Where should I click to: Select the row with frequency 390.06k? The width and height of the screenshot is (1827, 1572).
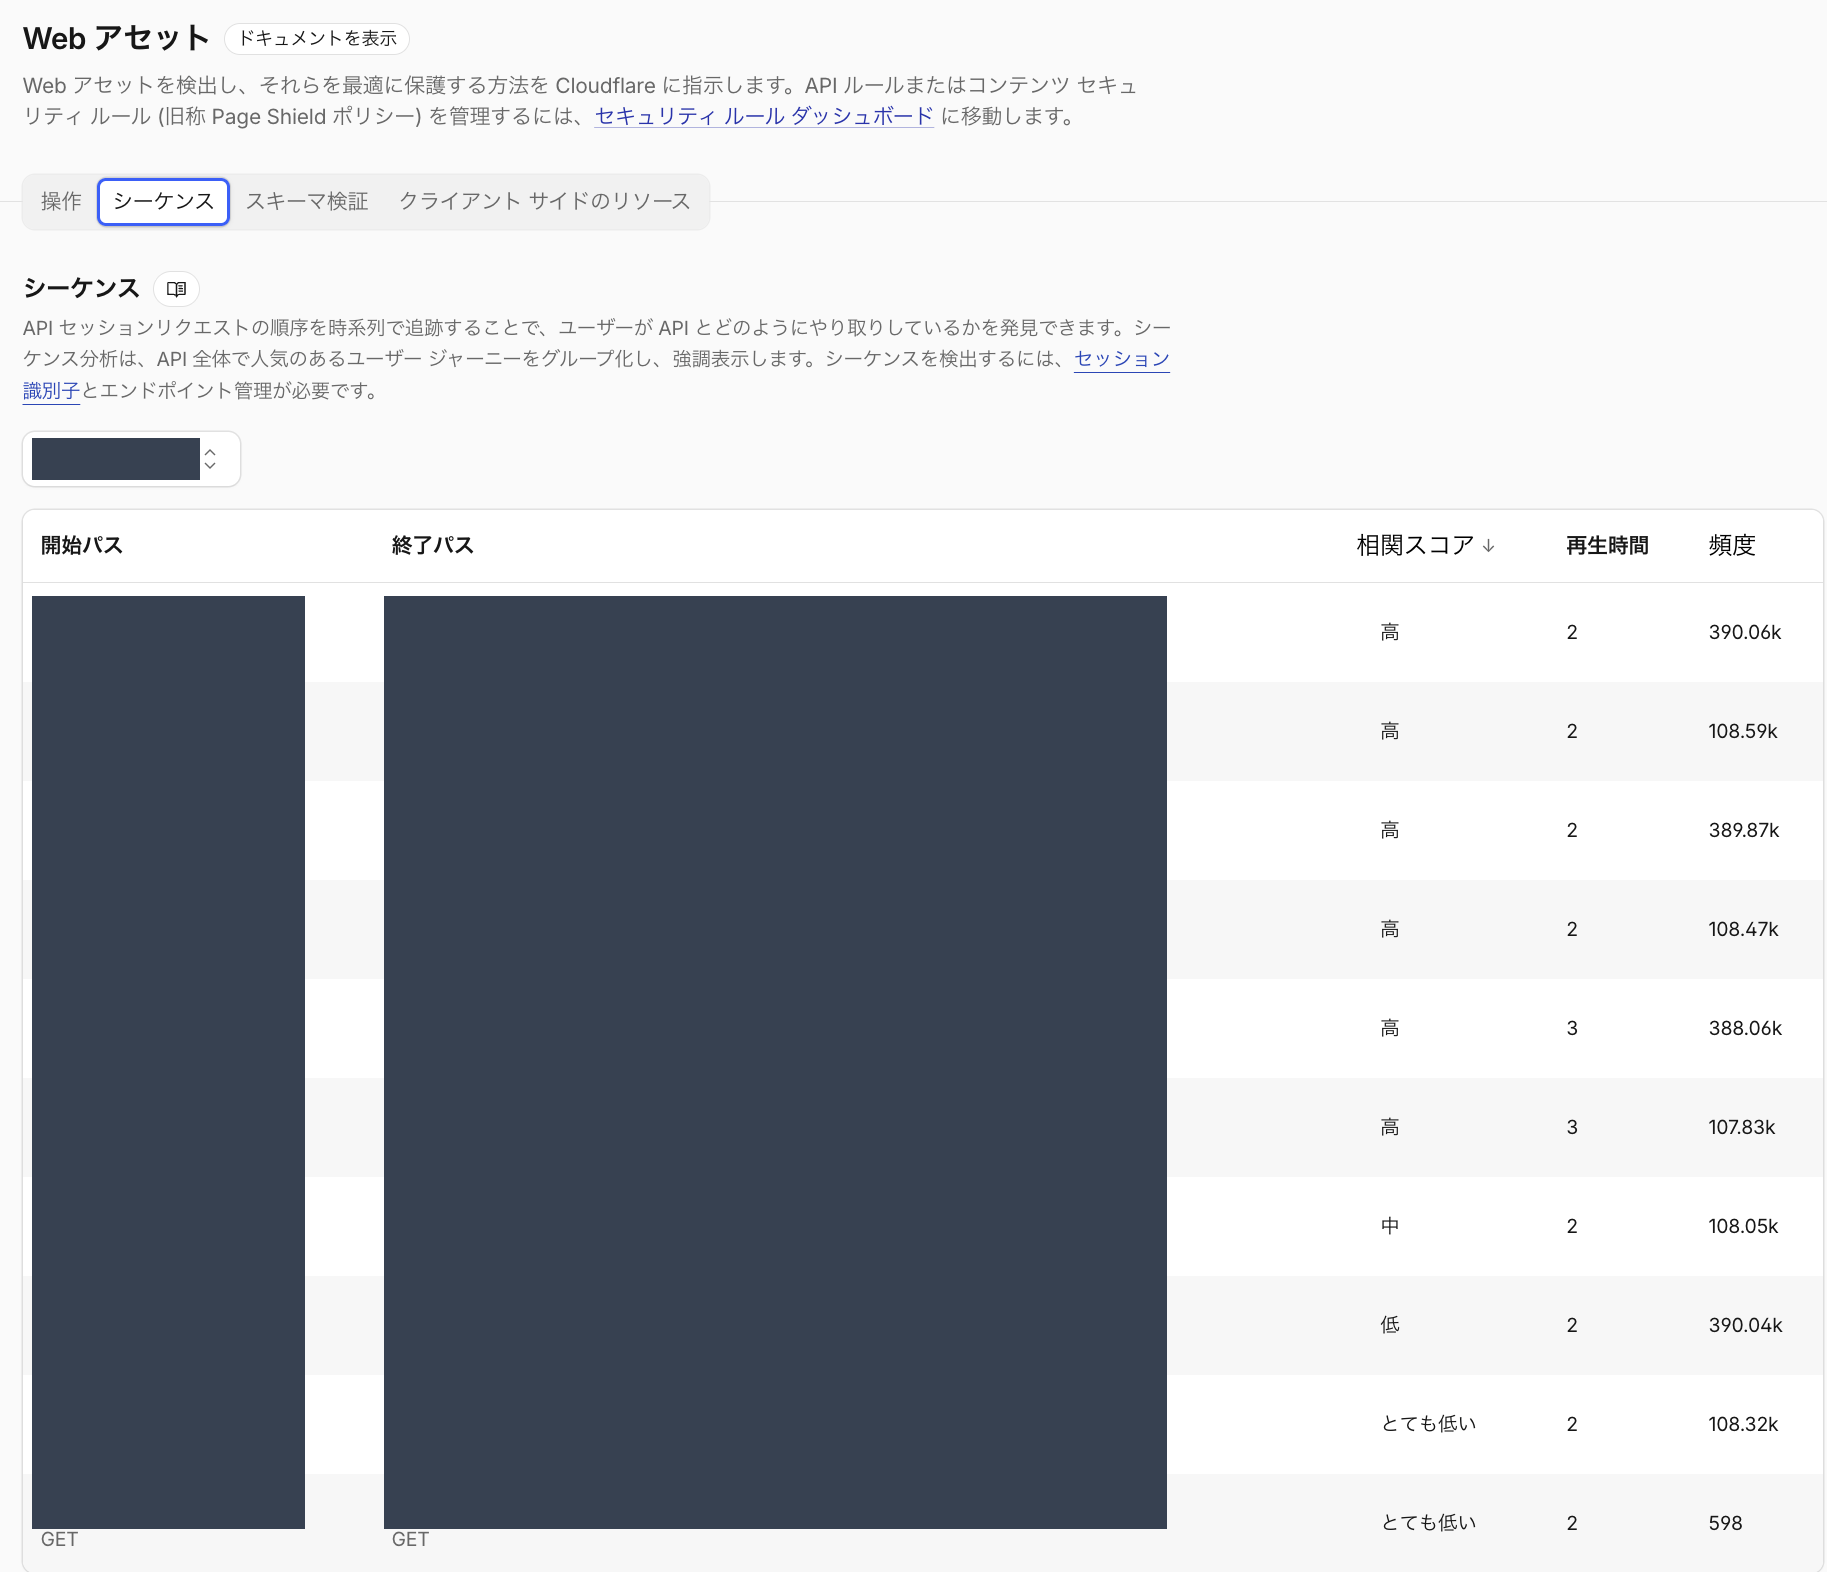[922, 632]
